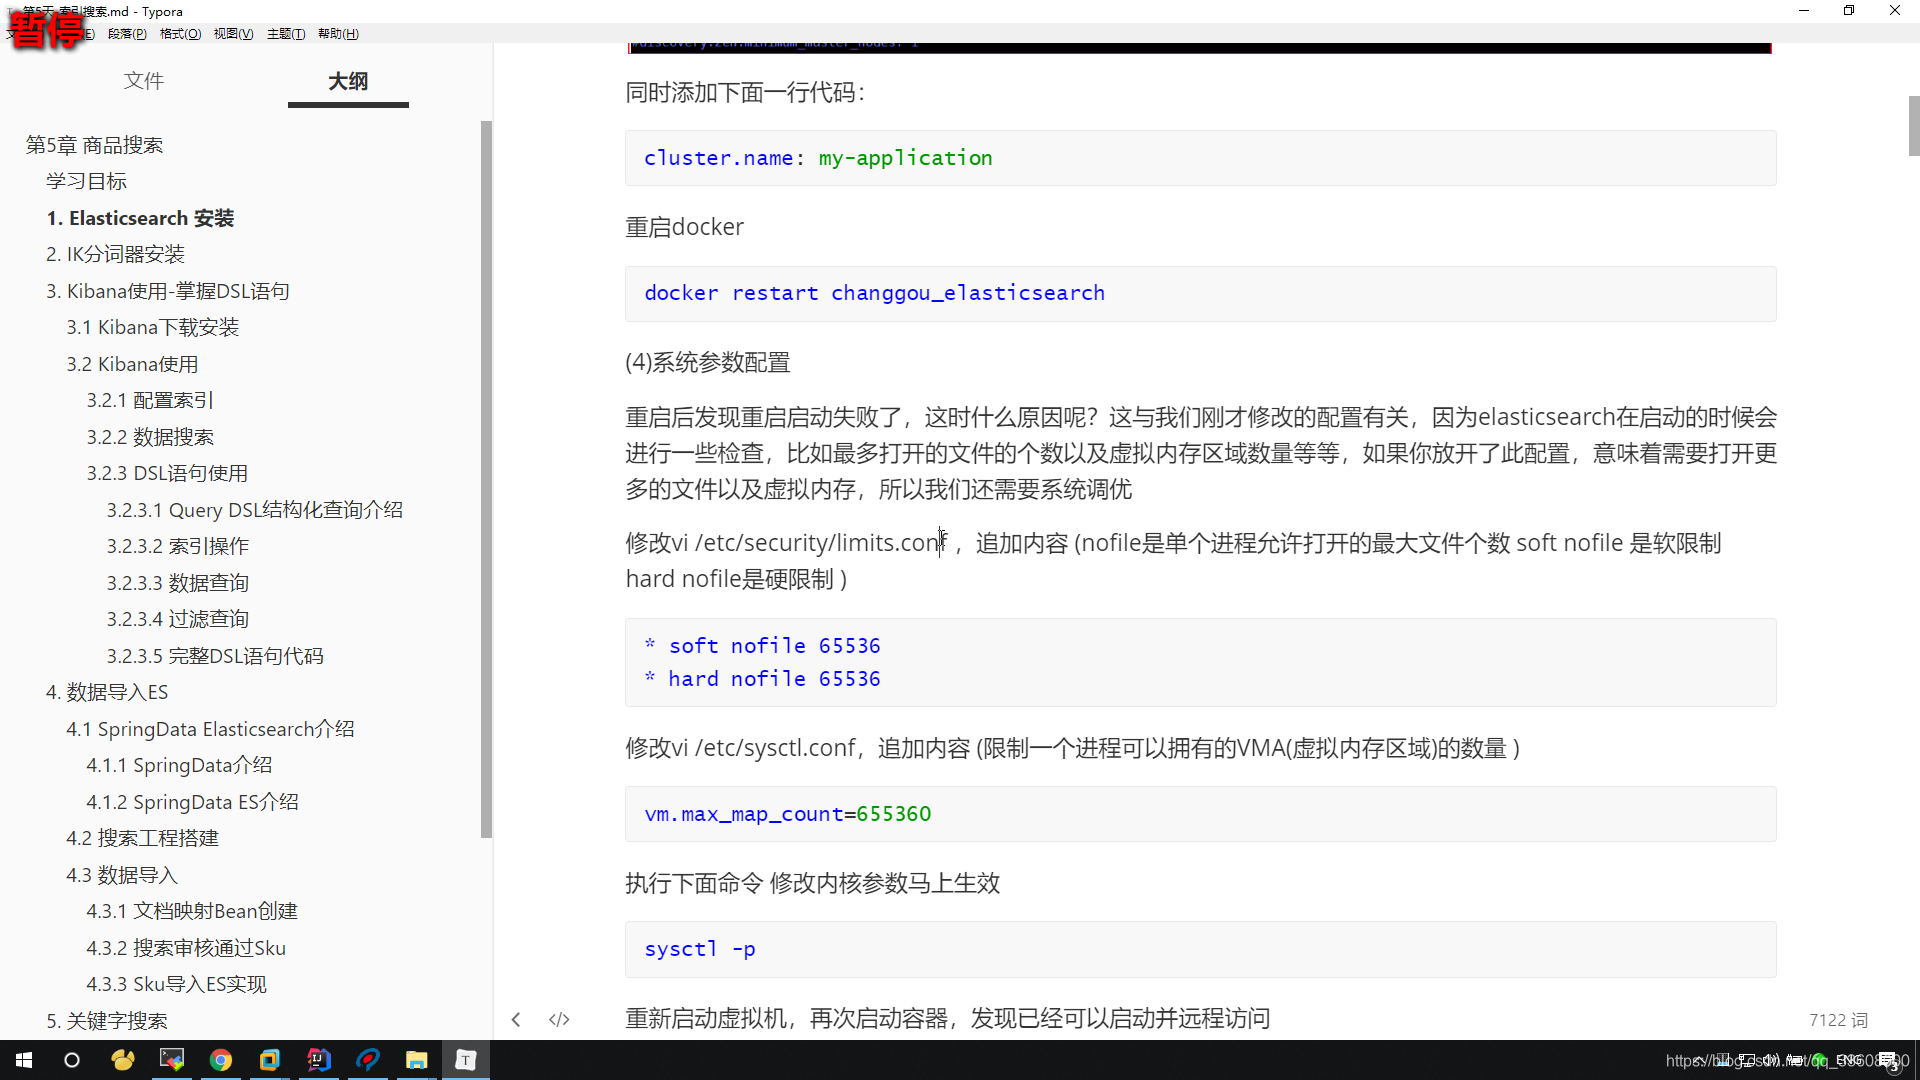The image size is (1920, 1080).
Task: Click the volume icon in system tray
Action: [x=1772, y=1060]
